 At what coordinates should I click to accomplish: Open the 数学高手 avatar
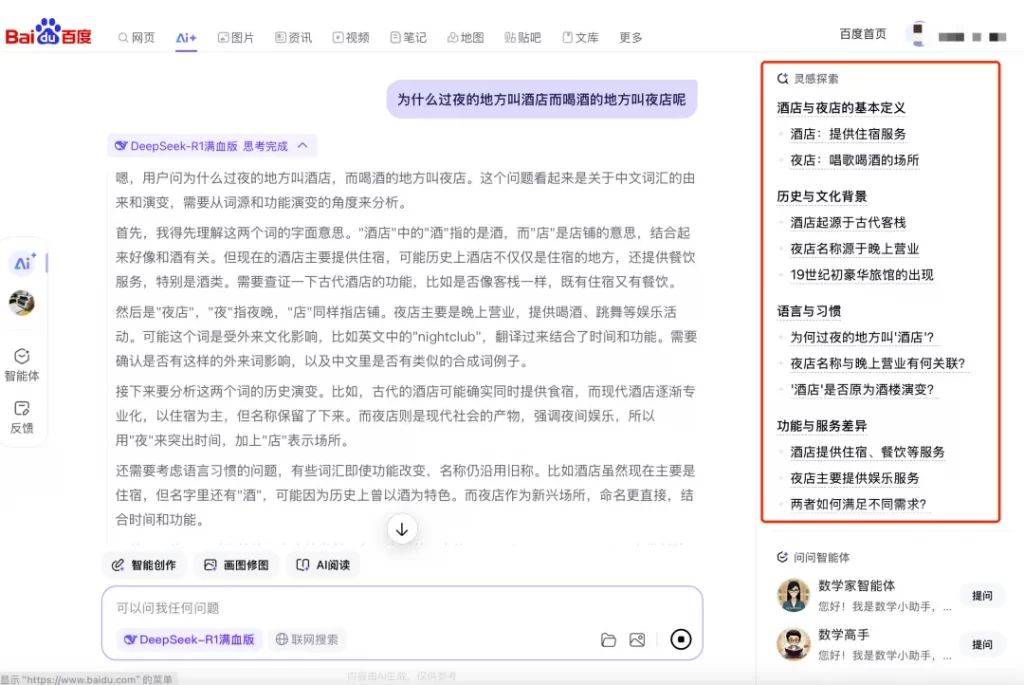(793, 644)
